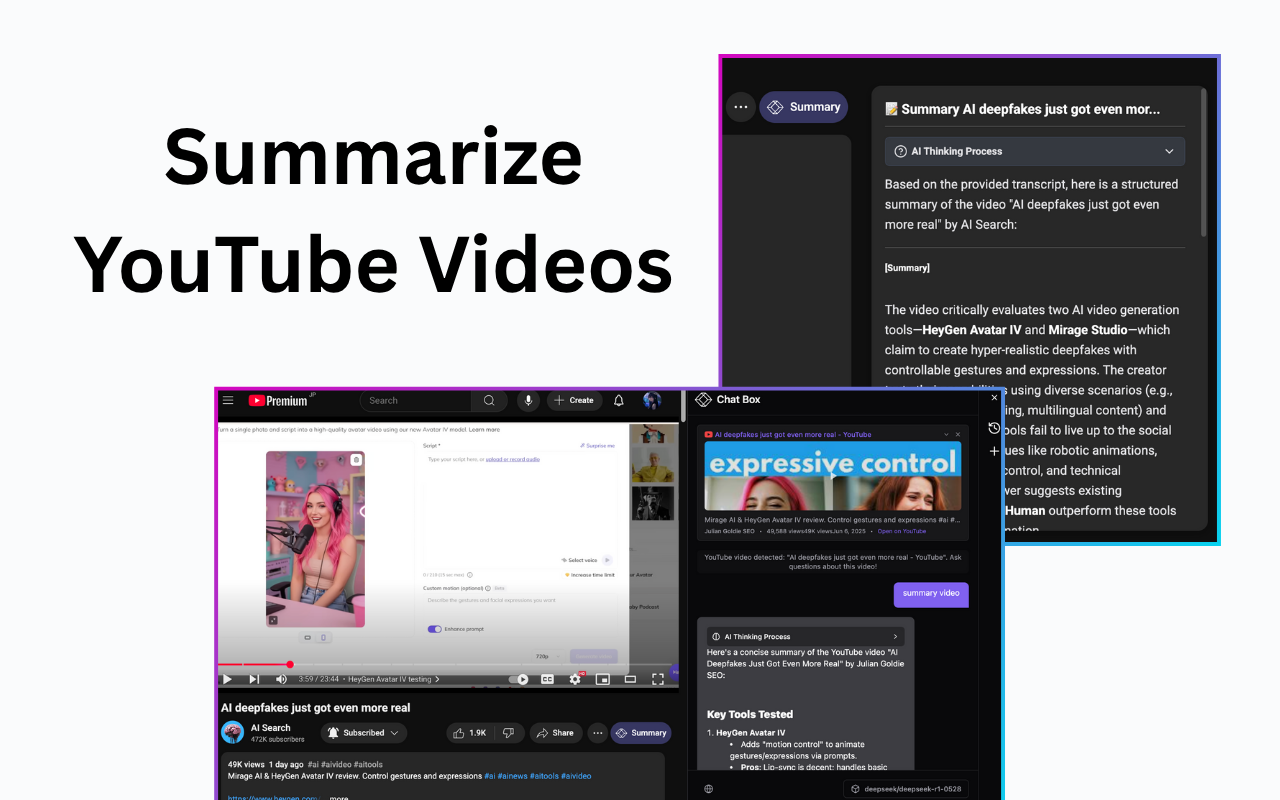Expand the HeyGen Avatar IV testing chapter

click(393, 679)
